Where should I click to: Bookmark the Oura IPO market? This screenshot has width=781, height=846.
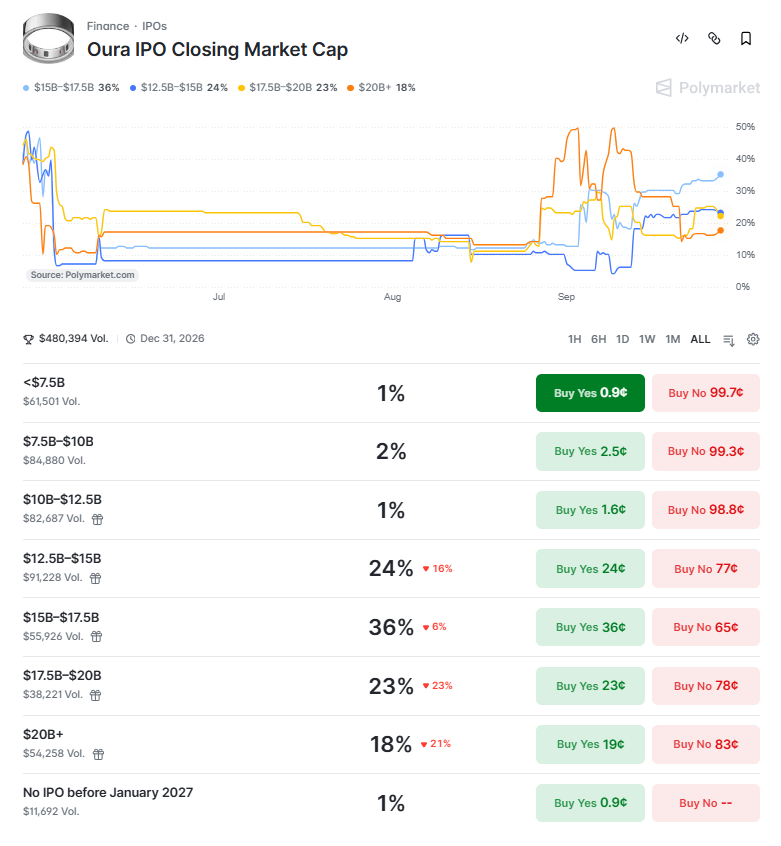point(745,38)
